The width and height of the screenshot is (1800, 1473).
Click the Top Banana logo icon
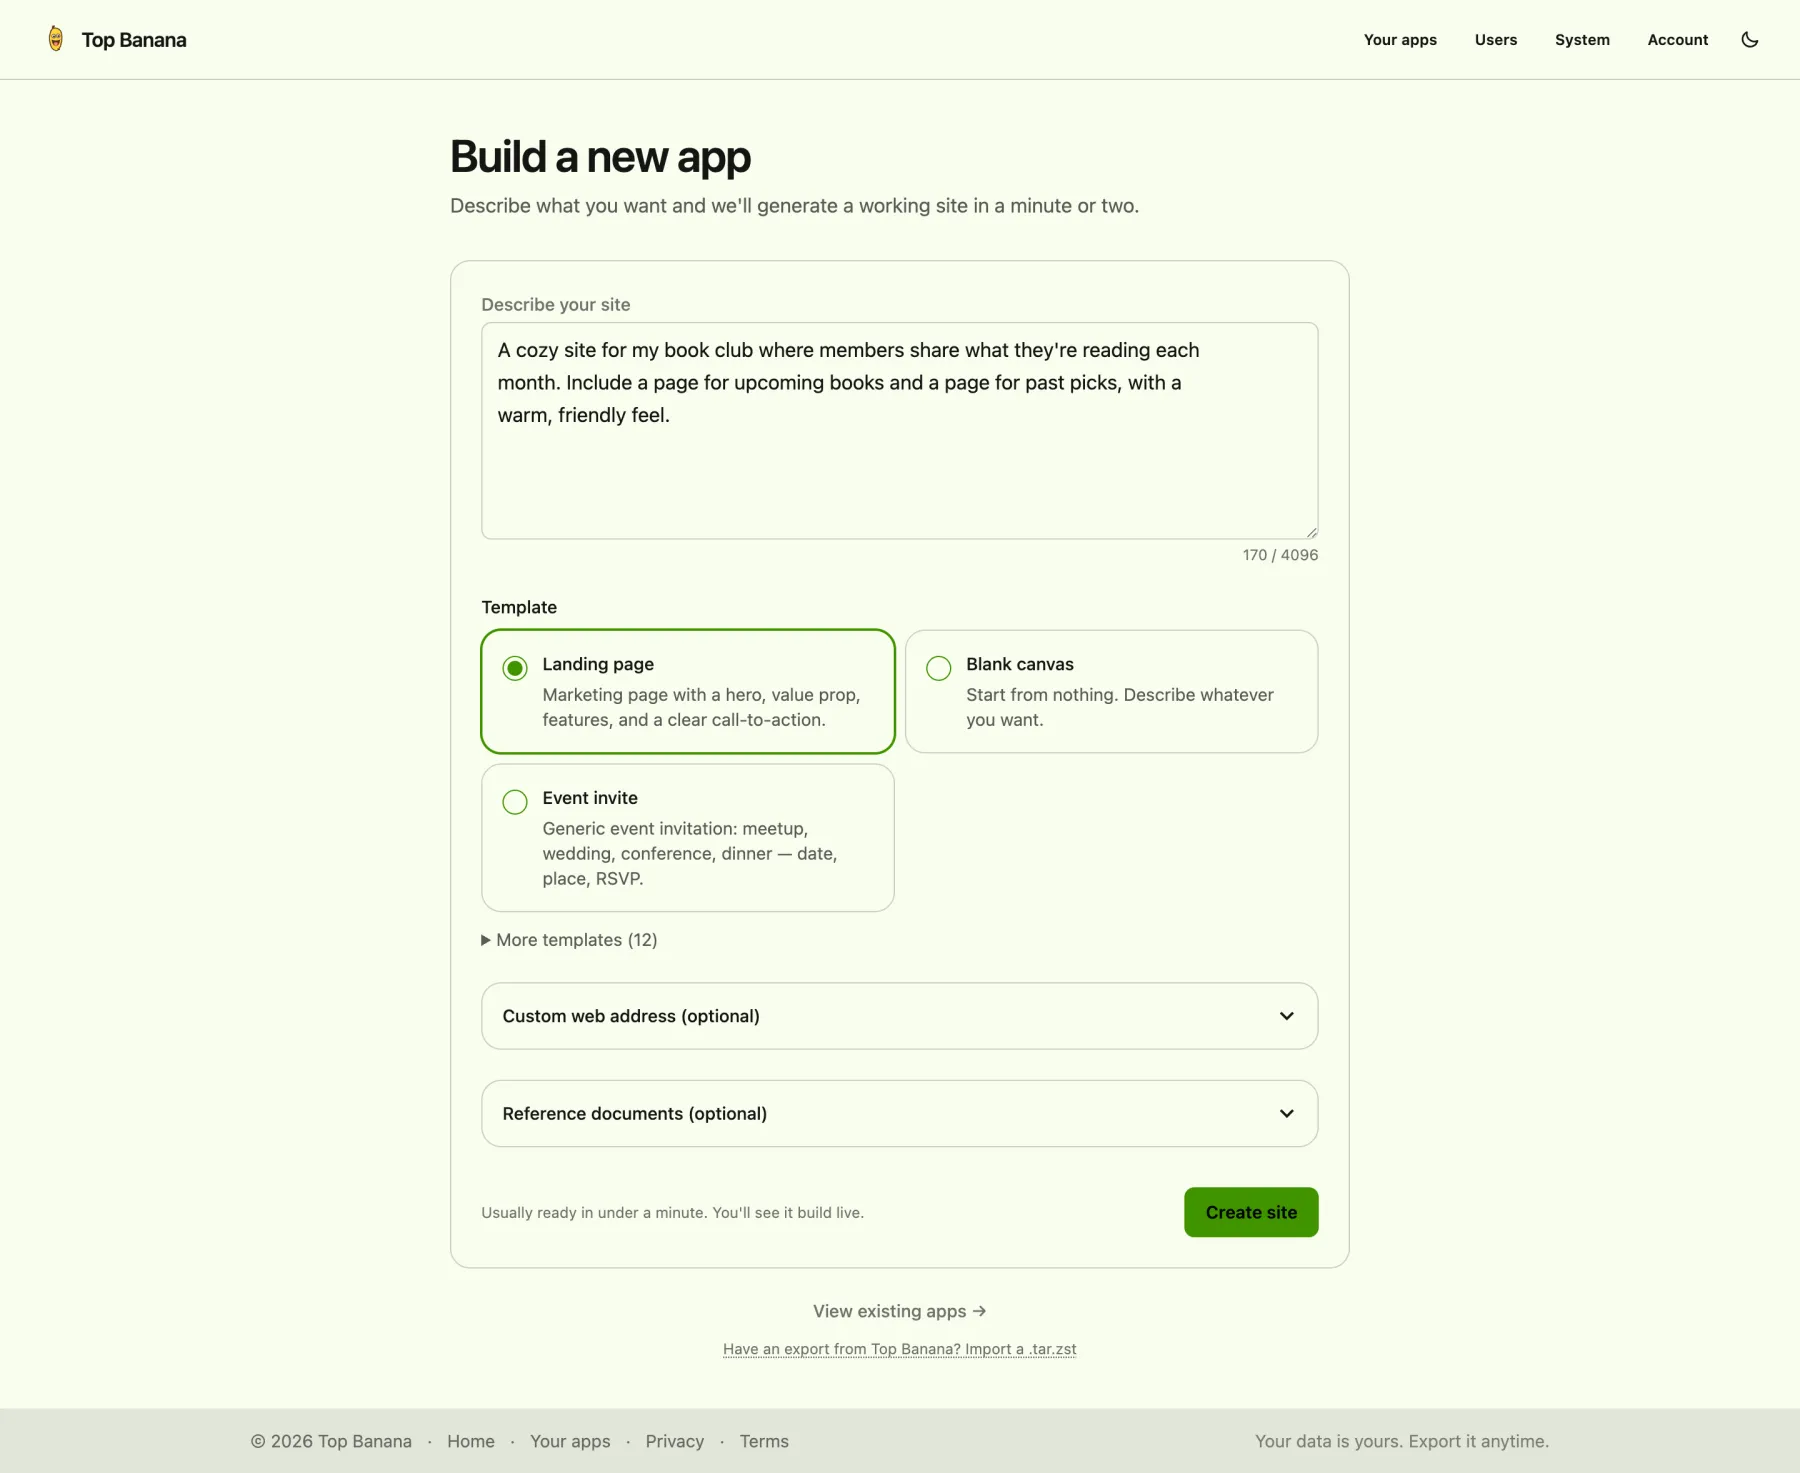(56, 39)
